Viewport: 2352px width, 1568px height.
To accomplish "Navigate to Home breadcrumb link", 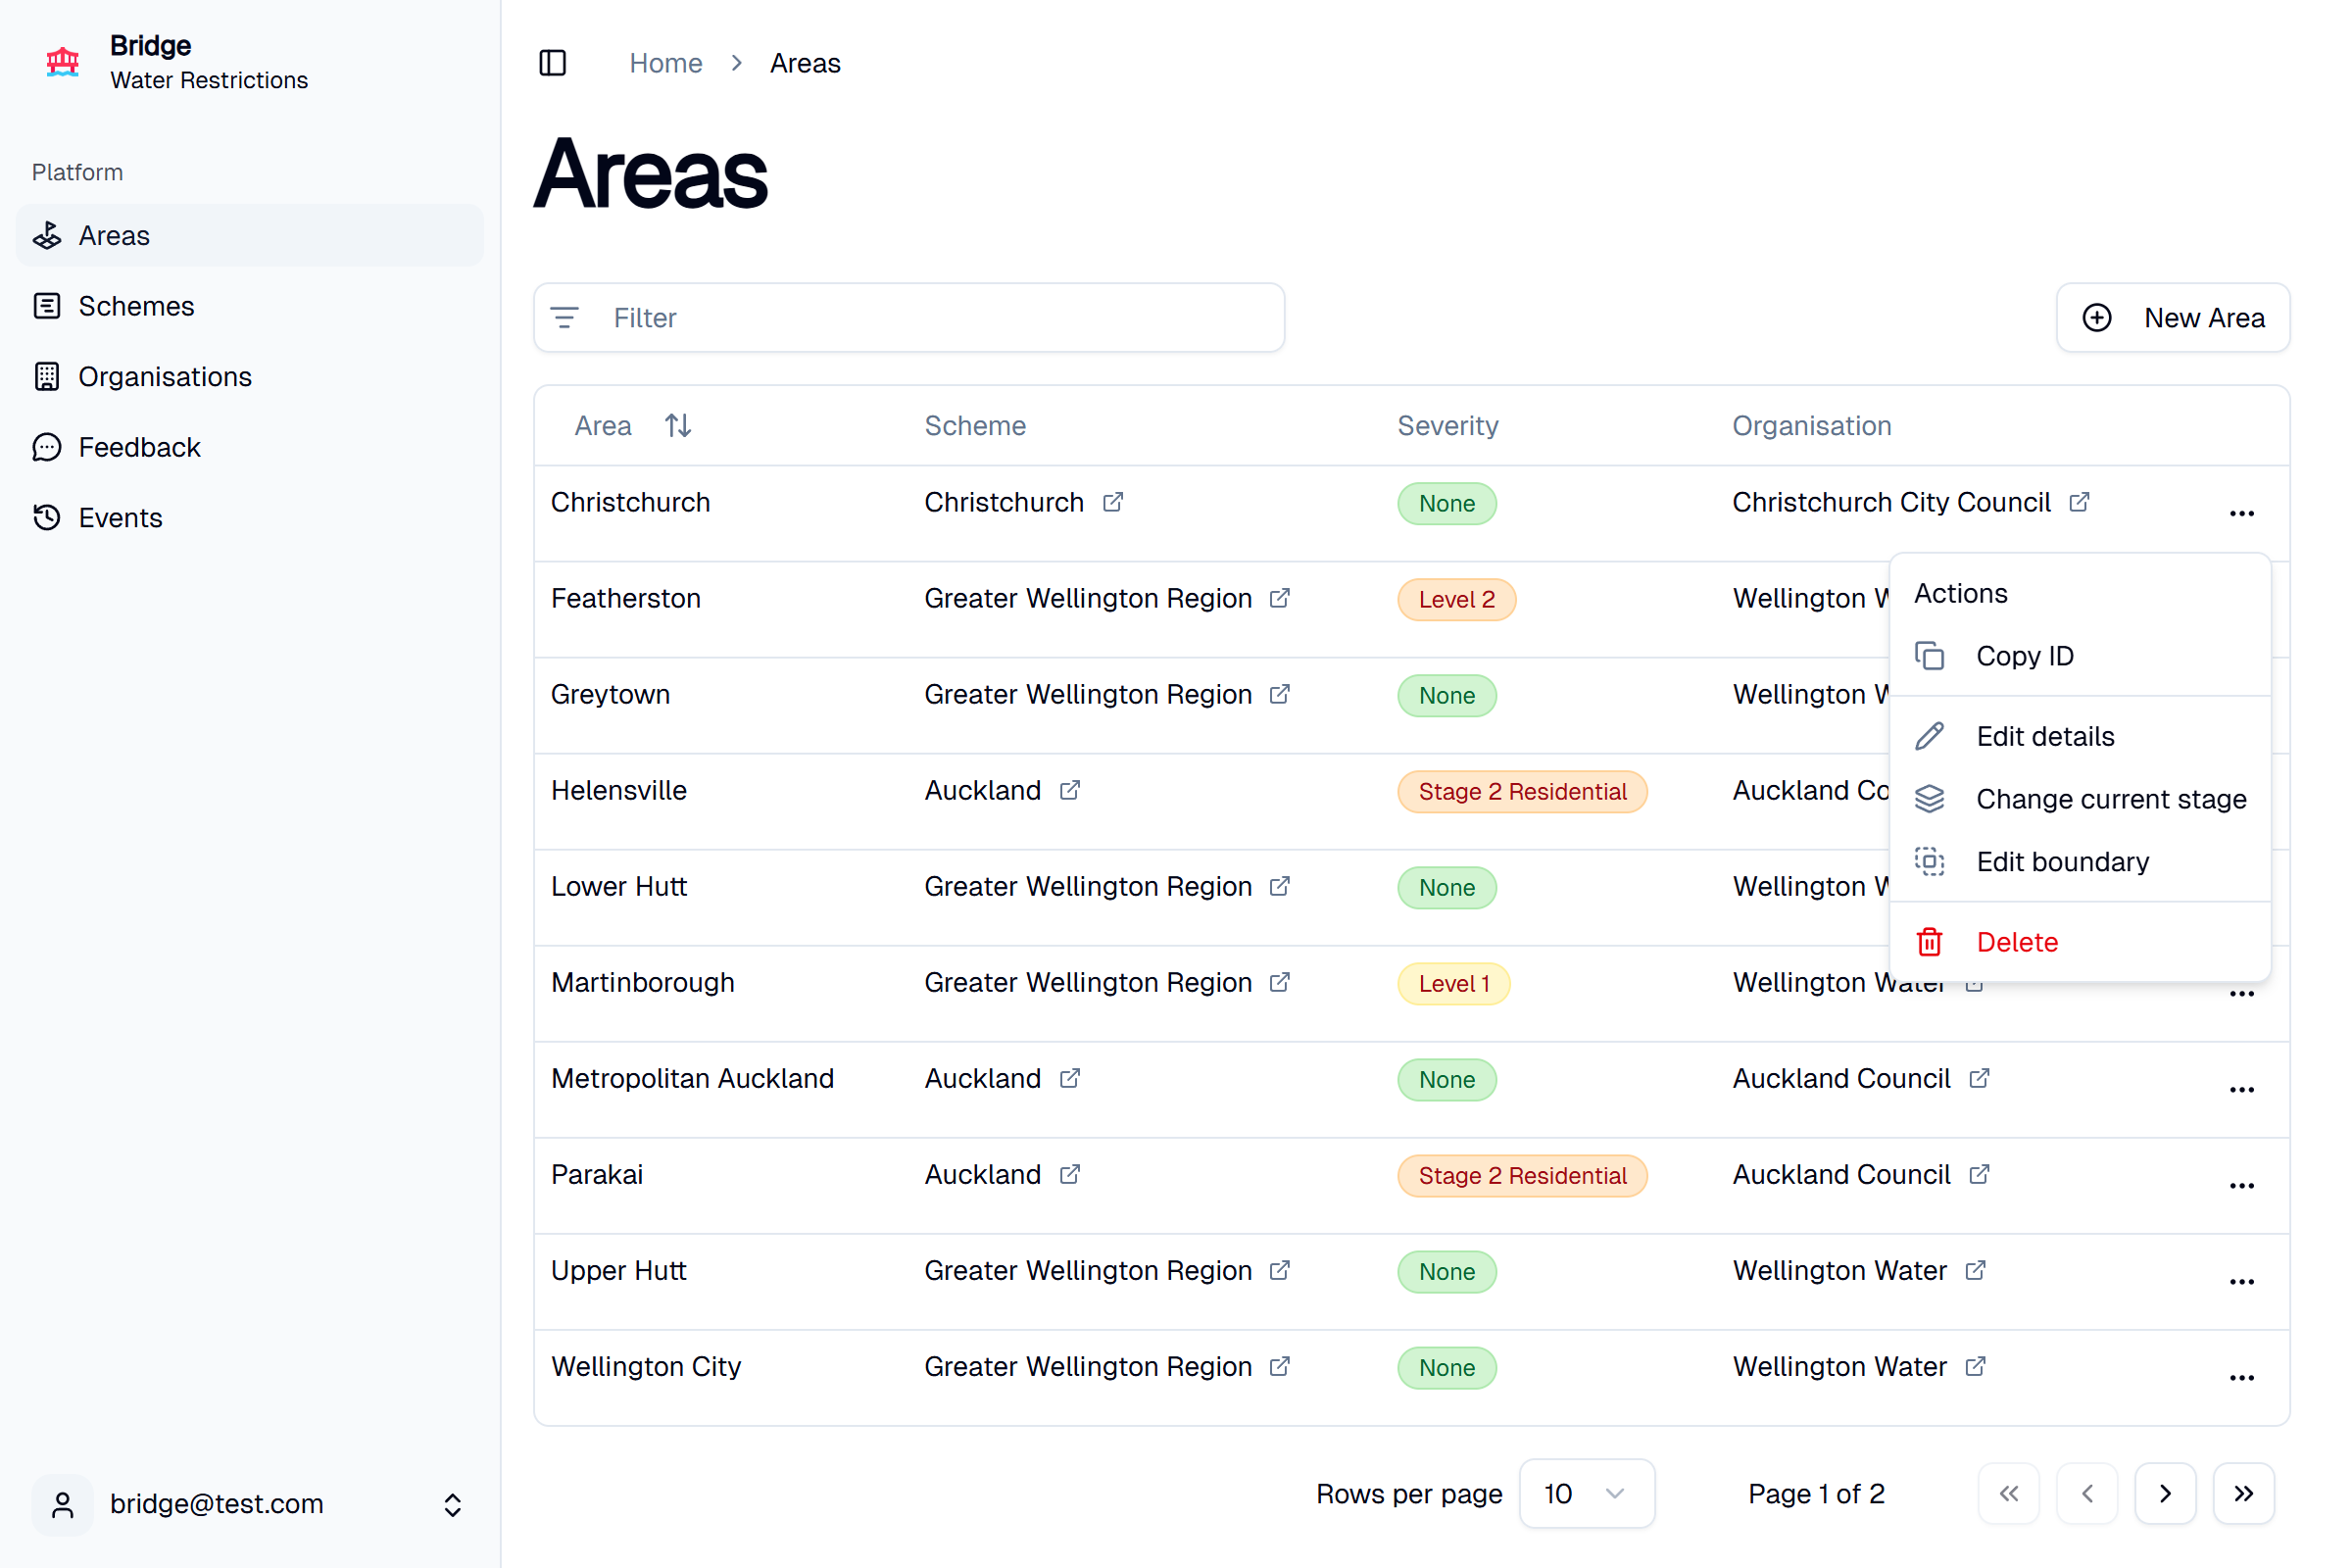I will pyautogui.click(x=665, y=63).
